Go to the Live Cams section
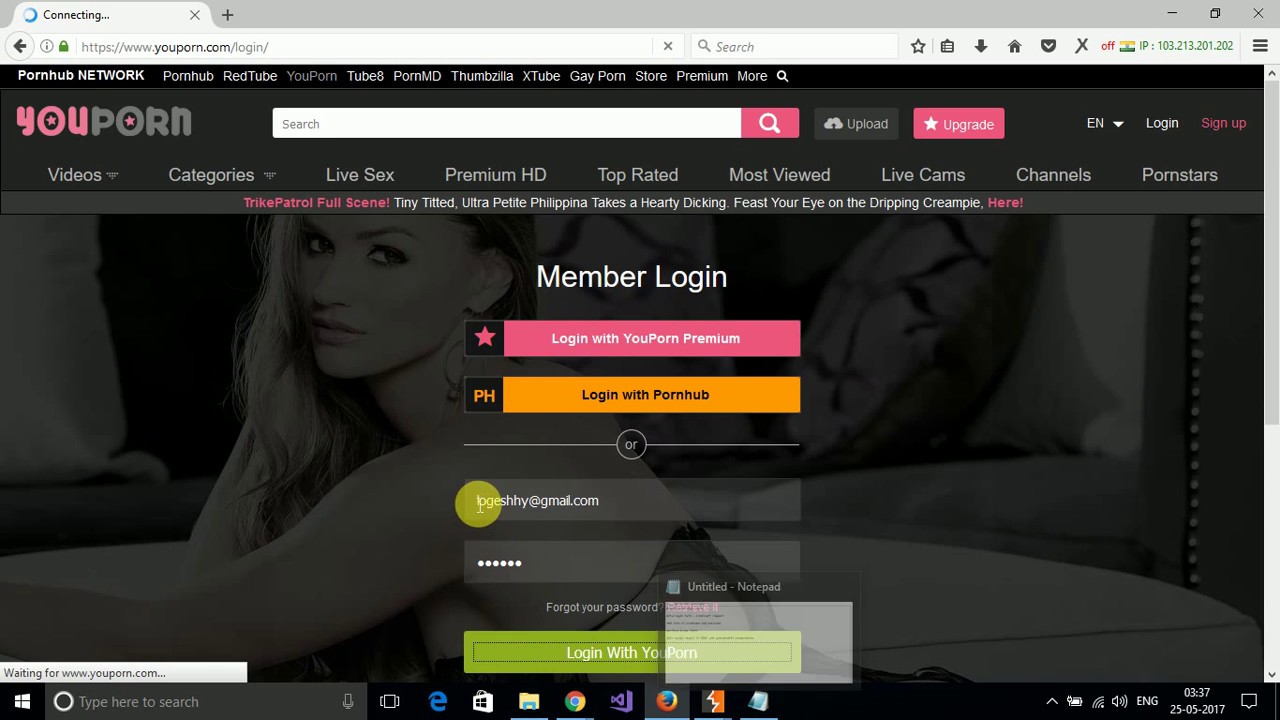This screenshot has height=720, width=1280. [x=923, y=174]
